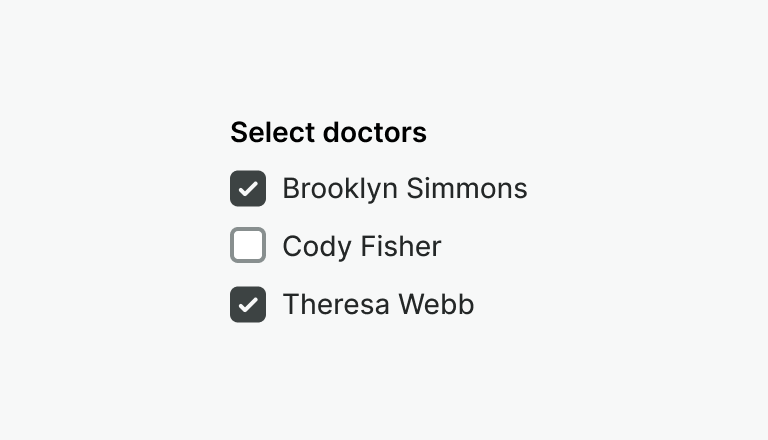Toggle the unchecked box in the list
768x440 pixels.
[248, 246]
